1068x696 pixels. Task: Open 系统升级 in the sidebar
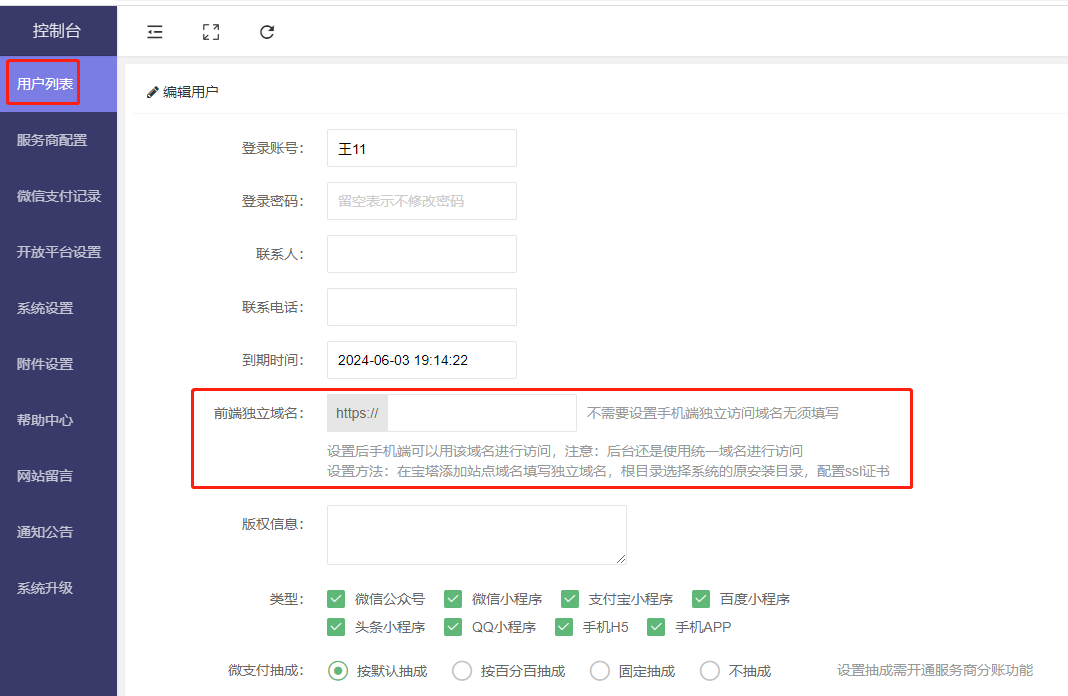pos(45,588)
